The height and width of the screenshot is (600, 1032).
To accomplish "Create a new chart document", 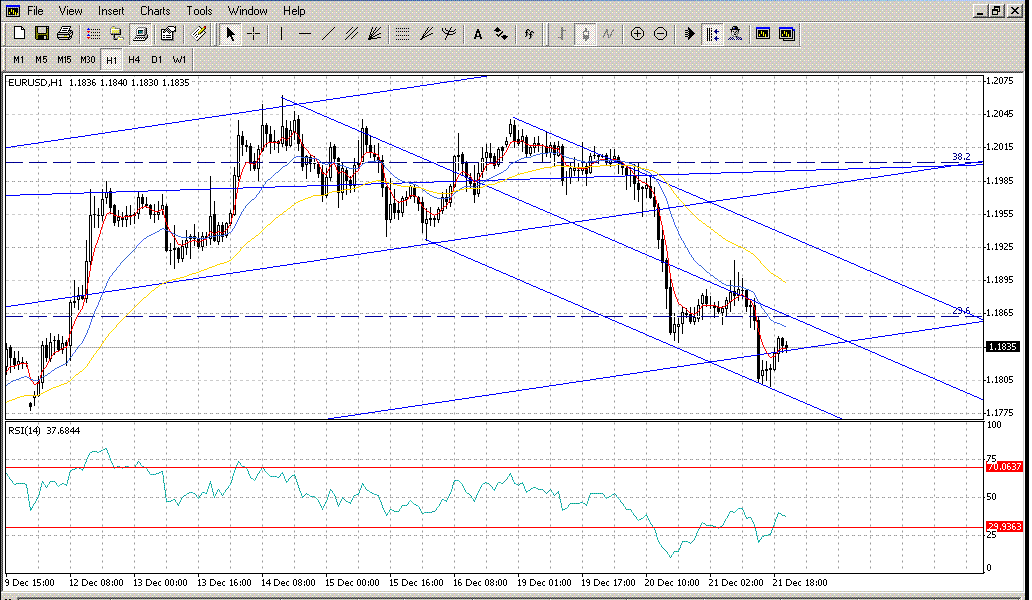I will (20, 34).
